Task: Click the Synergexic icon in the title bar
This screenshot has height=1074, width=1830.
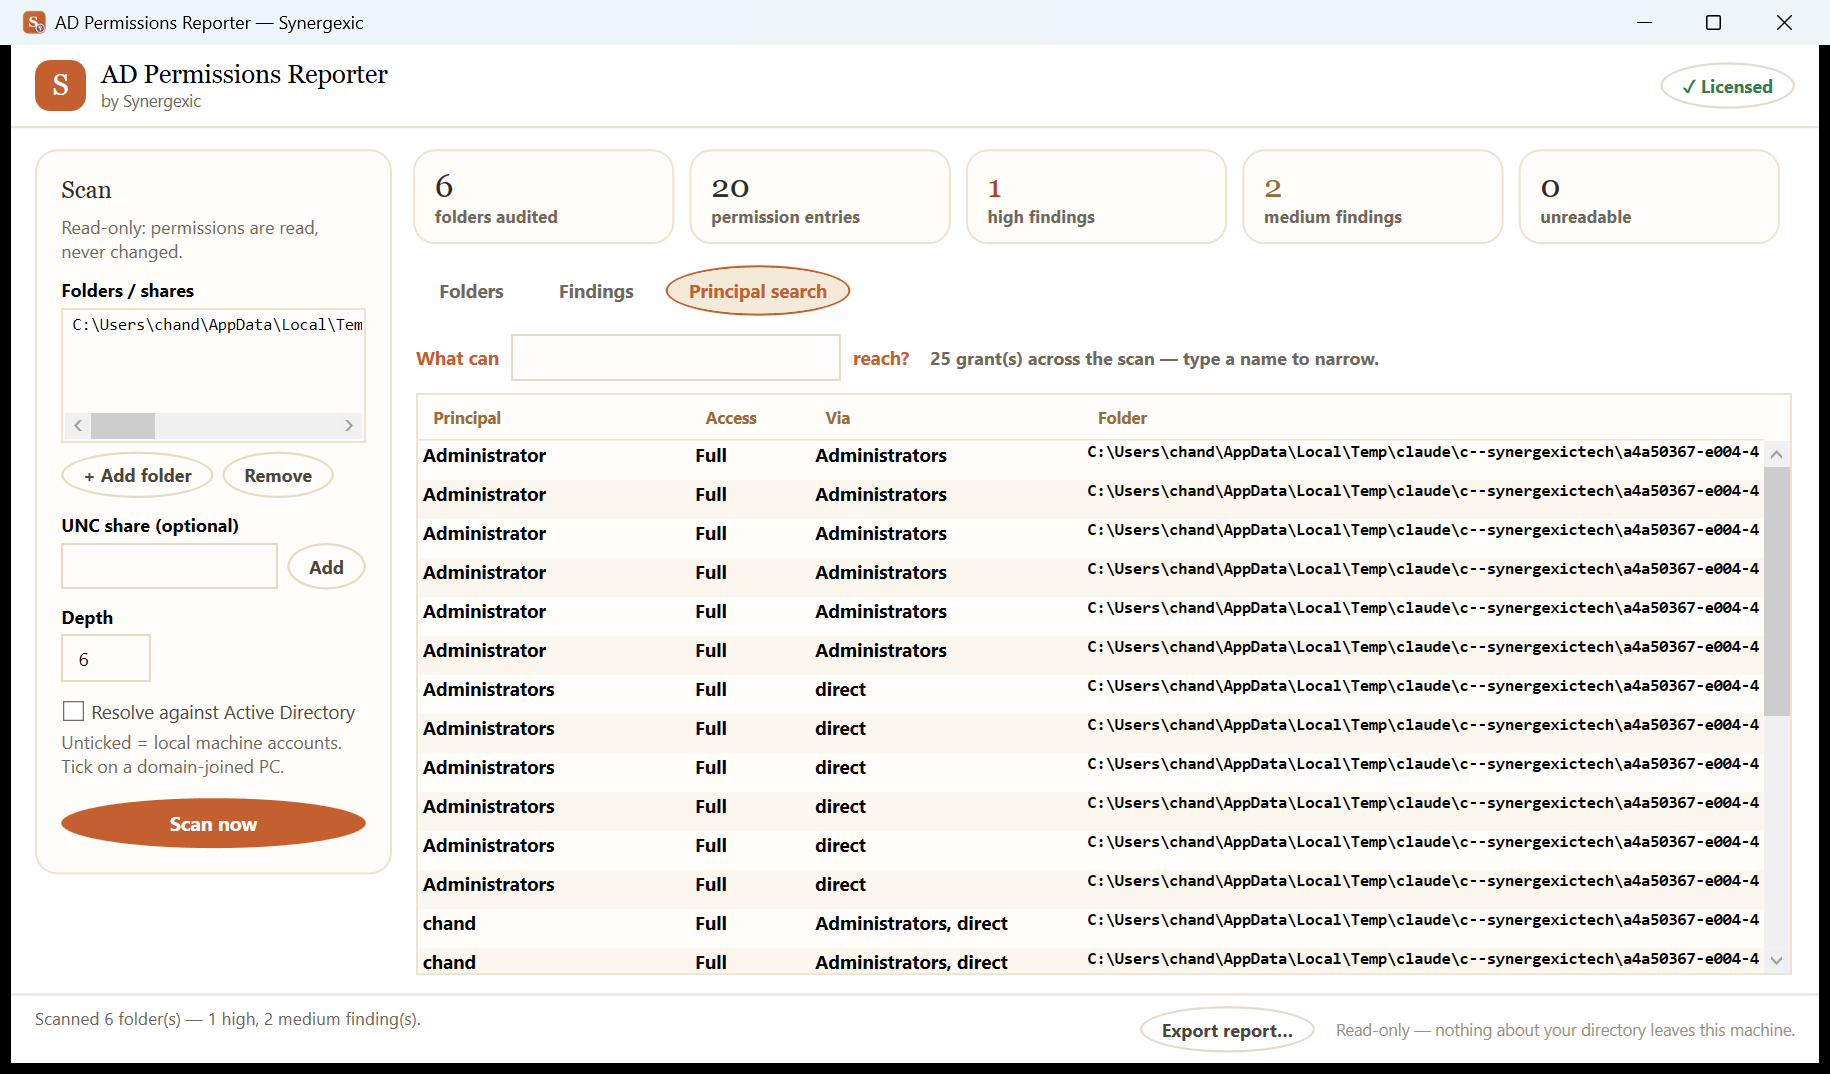Action: (34, 22)
